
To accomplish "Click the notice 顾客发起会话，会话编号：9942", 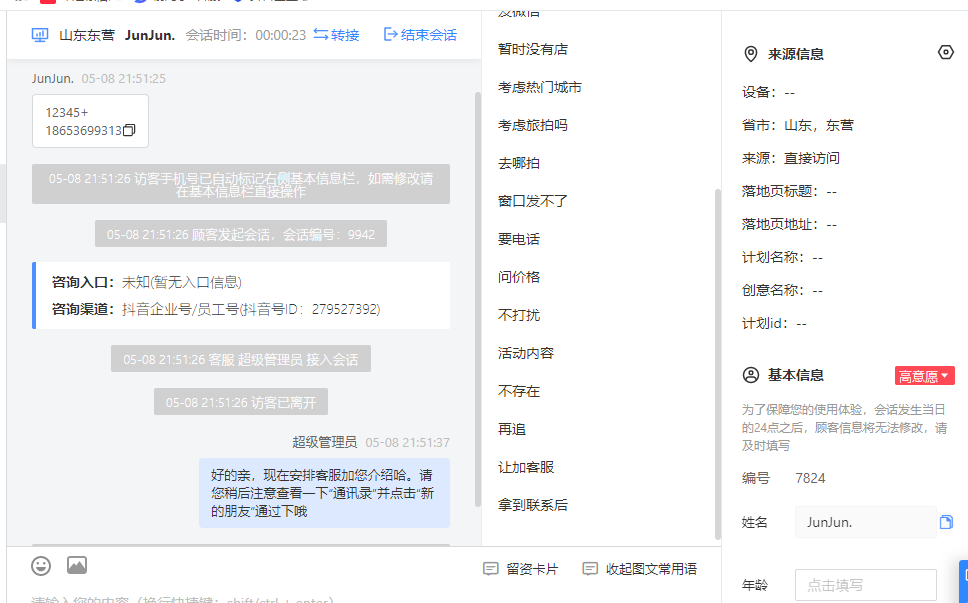I will pyautogui.click(x=241, y=234).
